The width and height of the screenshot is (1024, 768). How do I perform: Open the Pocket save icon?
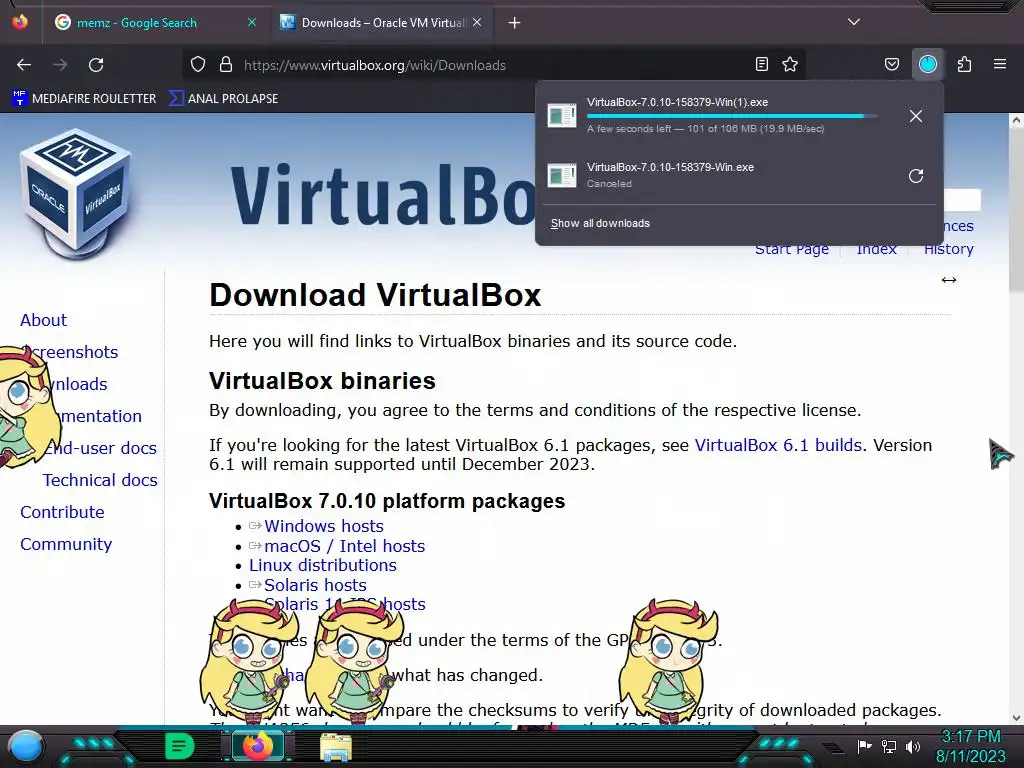click(x=891, y=64)
